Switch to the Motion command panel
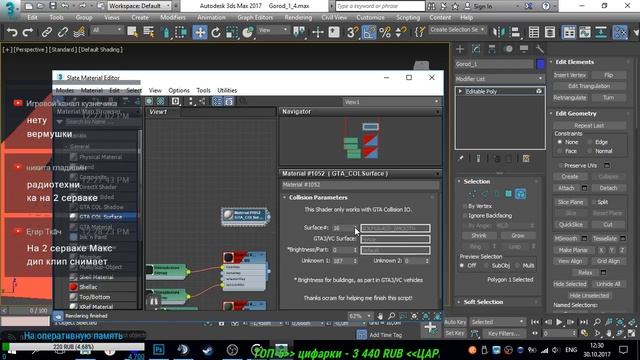640x360 pixels. click(x=508, y=49)
